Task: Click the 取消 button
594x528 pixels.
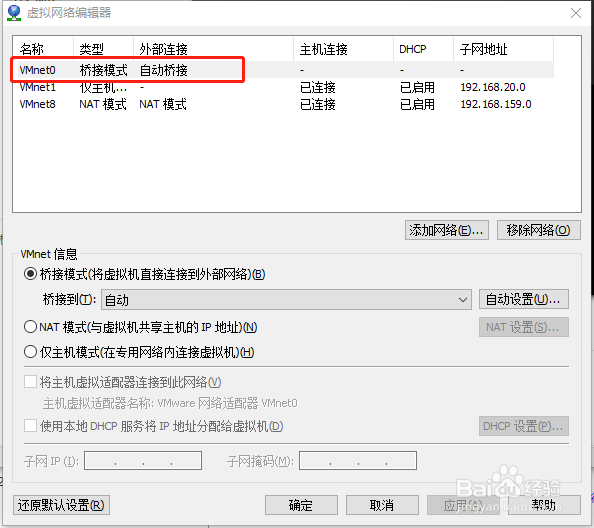Action: point(382,505)
